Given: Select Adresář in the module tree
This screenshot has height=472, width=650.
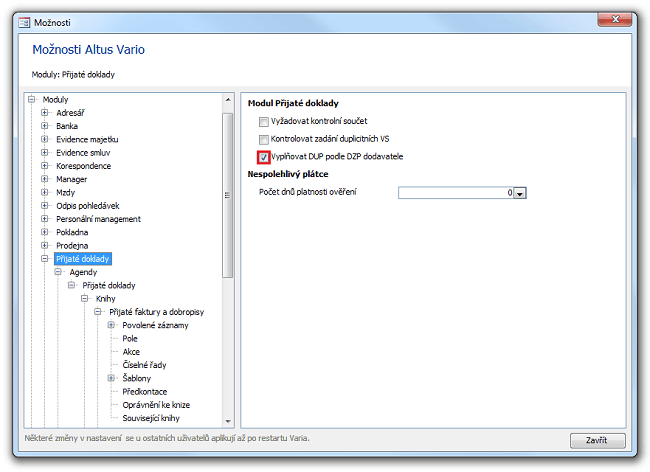Looking at the screenshot, I should [70, 113].
